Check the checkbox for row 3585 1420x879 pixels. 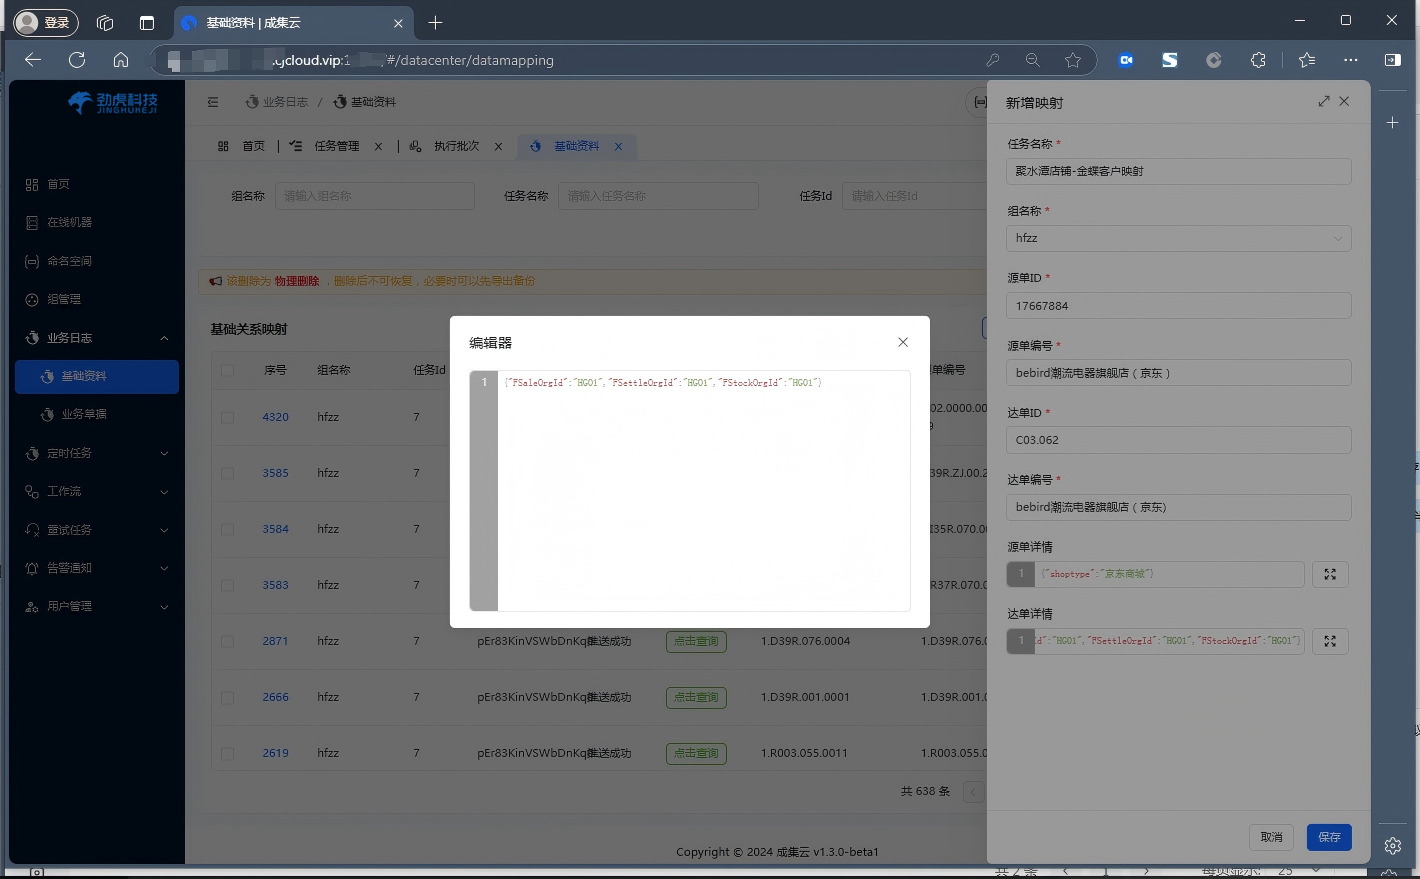click(227, 473)
